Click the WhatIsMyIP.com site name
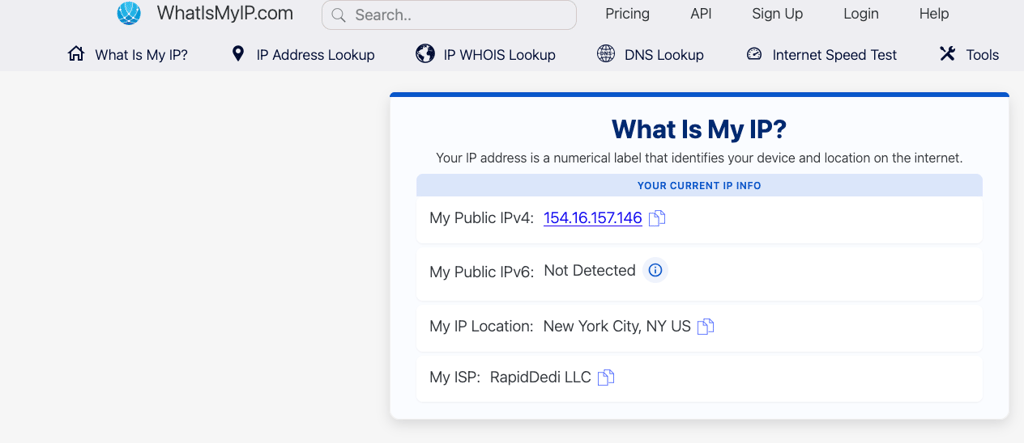This screenshot has width=1024, height=443. tap(225, 13)
